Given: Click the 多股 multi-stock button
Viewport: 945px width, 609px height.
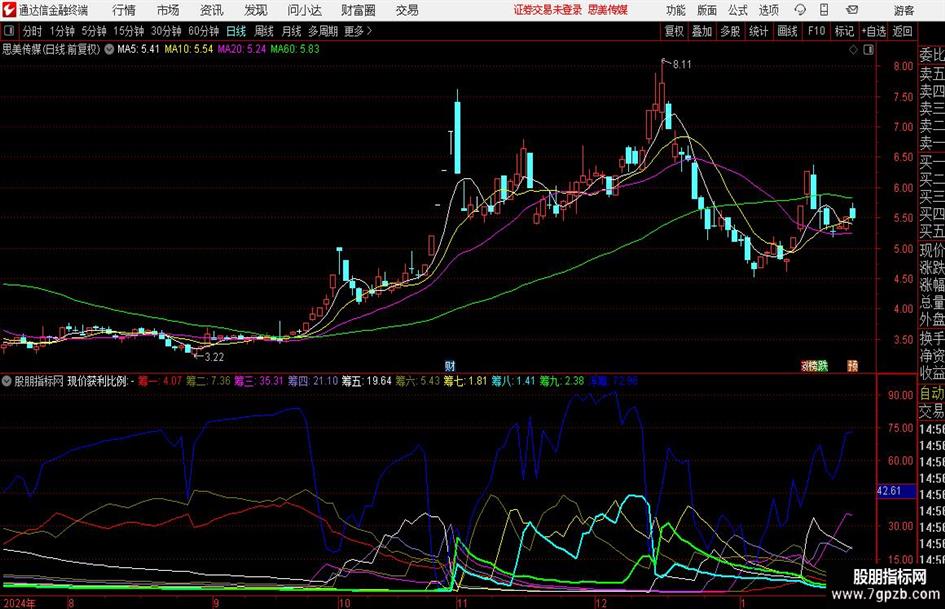Looking at the screenshot, I should pos(730,31).
